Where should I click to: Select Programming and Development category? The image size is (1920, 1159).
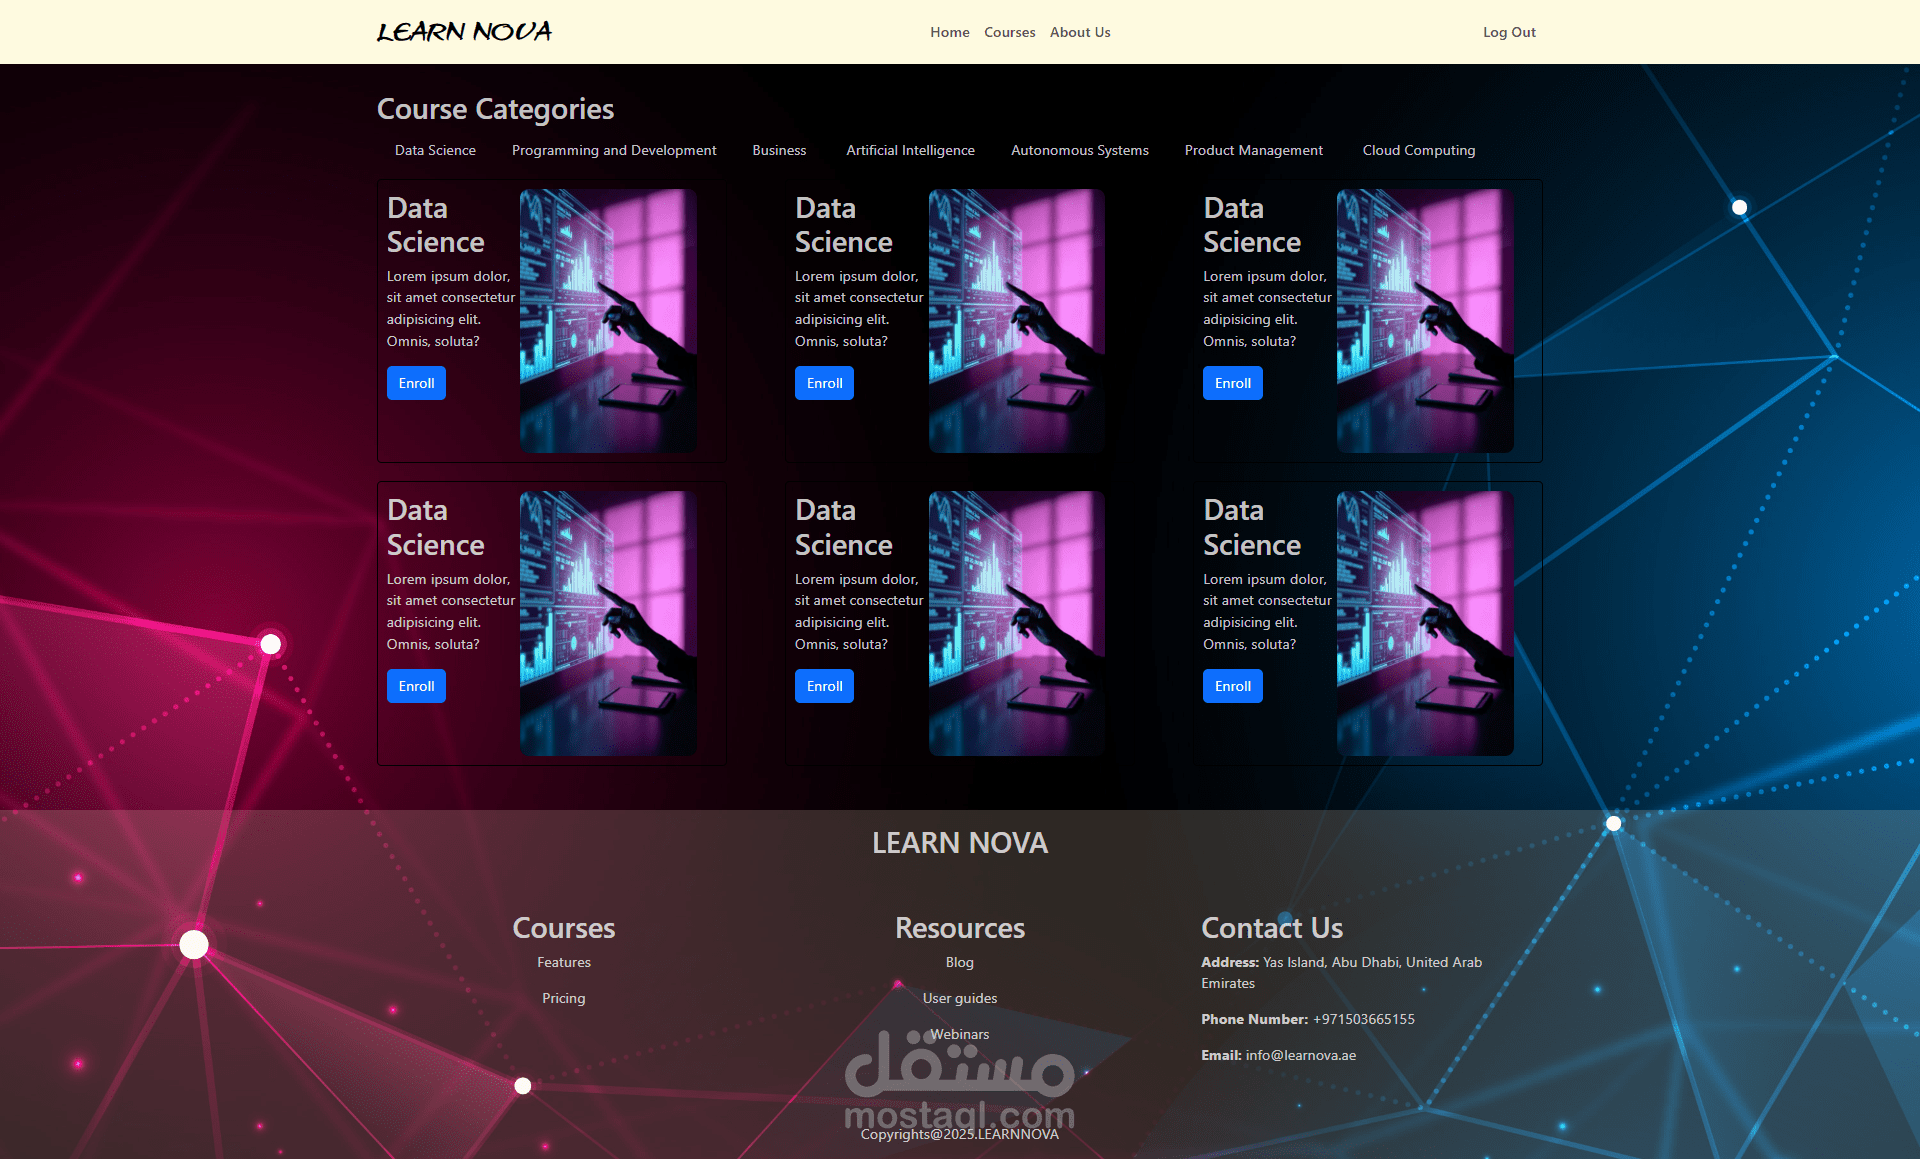click(614, 150)
